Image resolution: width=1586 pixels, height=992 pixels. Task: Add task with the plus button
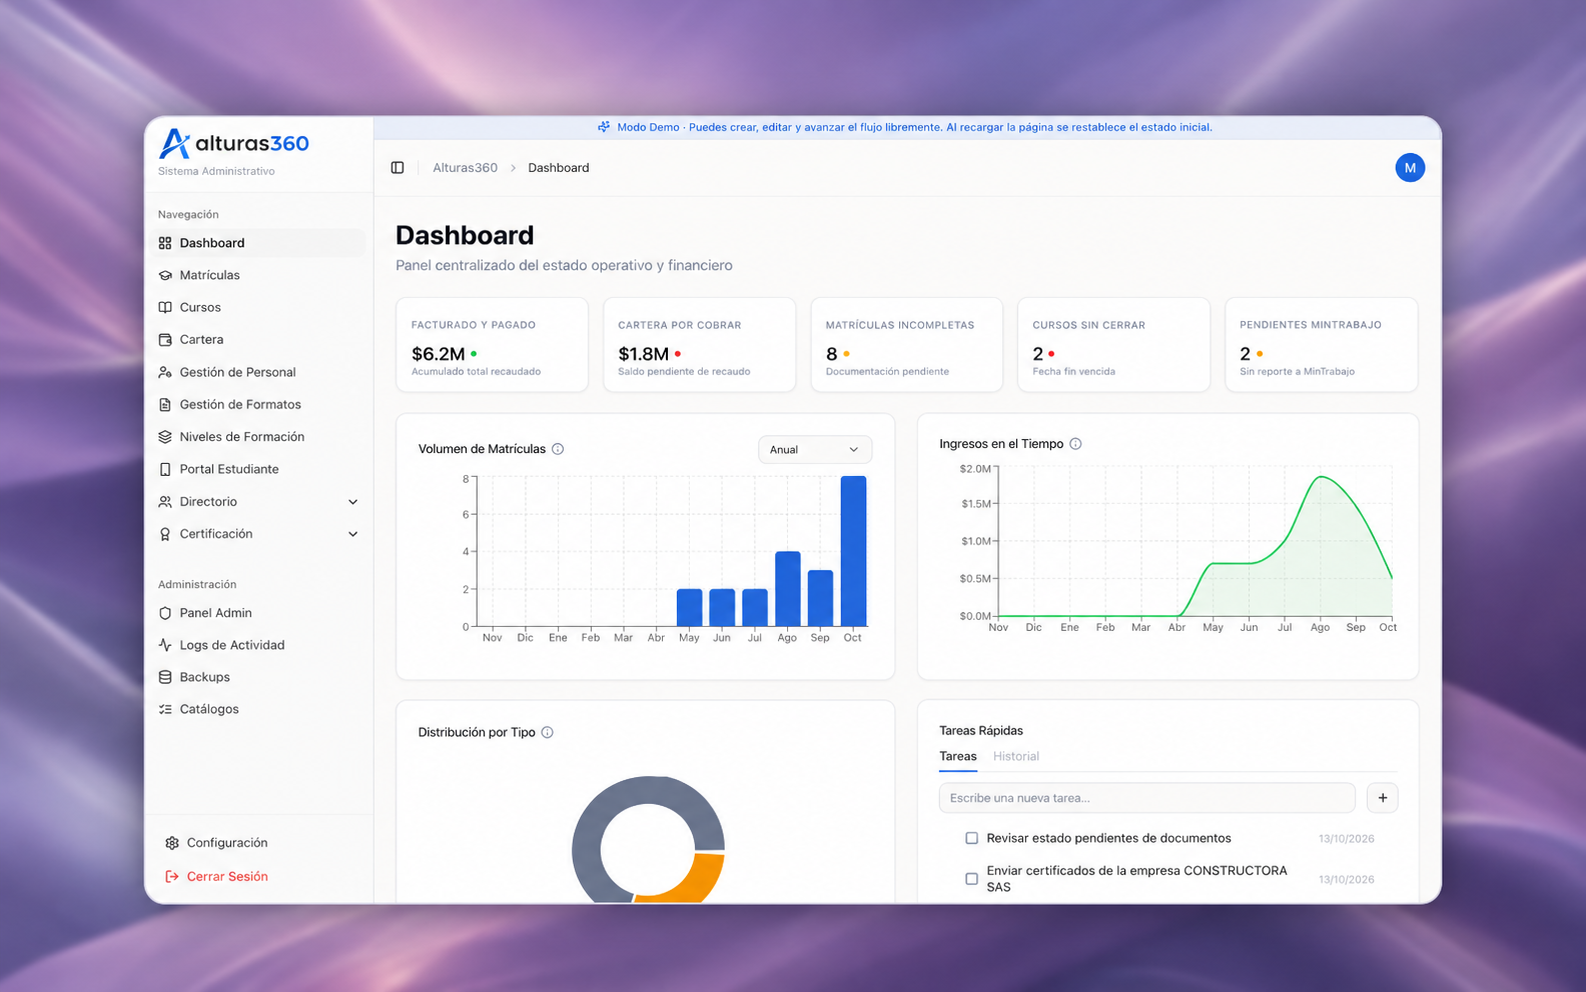[x=1382, y=798]
